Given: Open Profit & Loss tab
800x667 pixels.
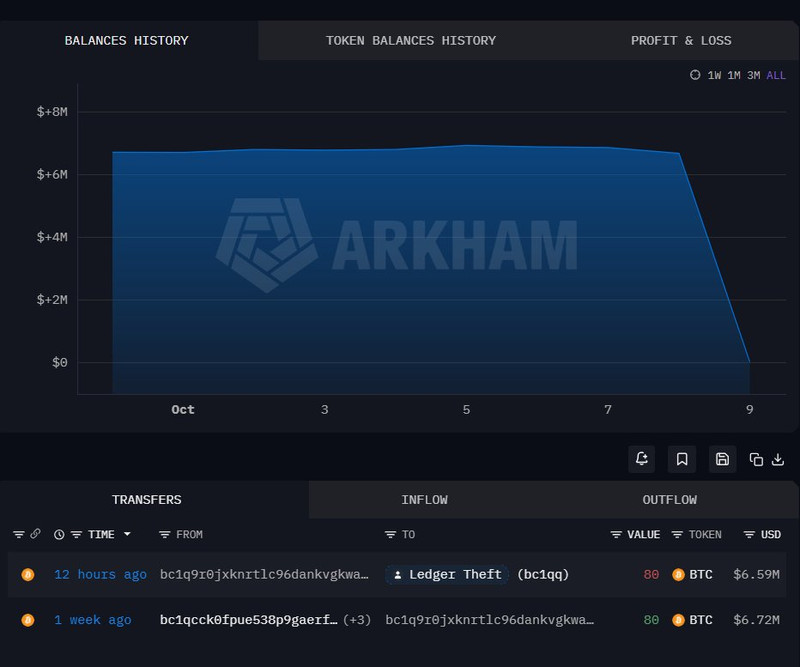Looking at the screenshot, I should 681,40.
